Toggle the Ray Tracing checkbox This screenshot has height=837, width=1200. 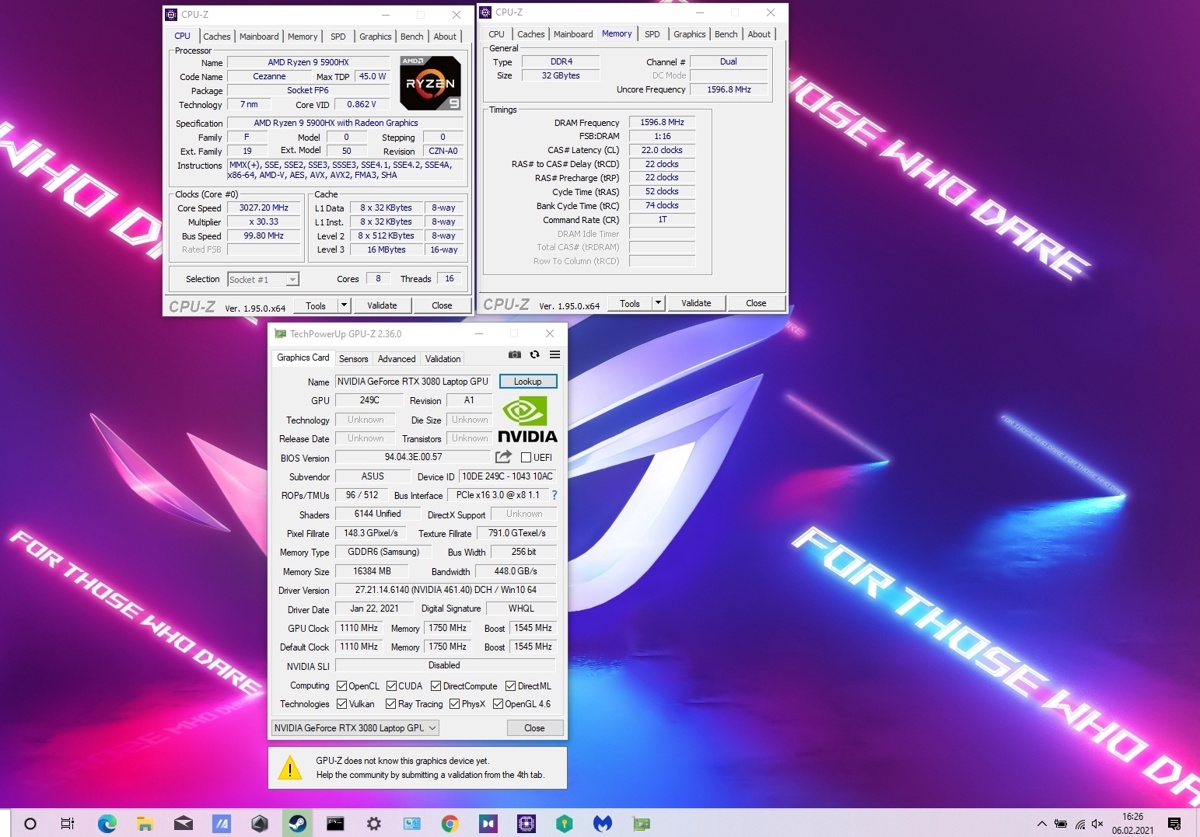click(391, 704)
